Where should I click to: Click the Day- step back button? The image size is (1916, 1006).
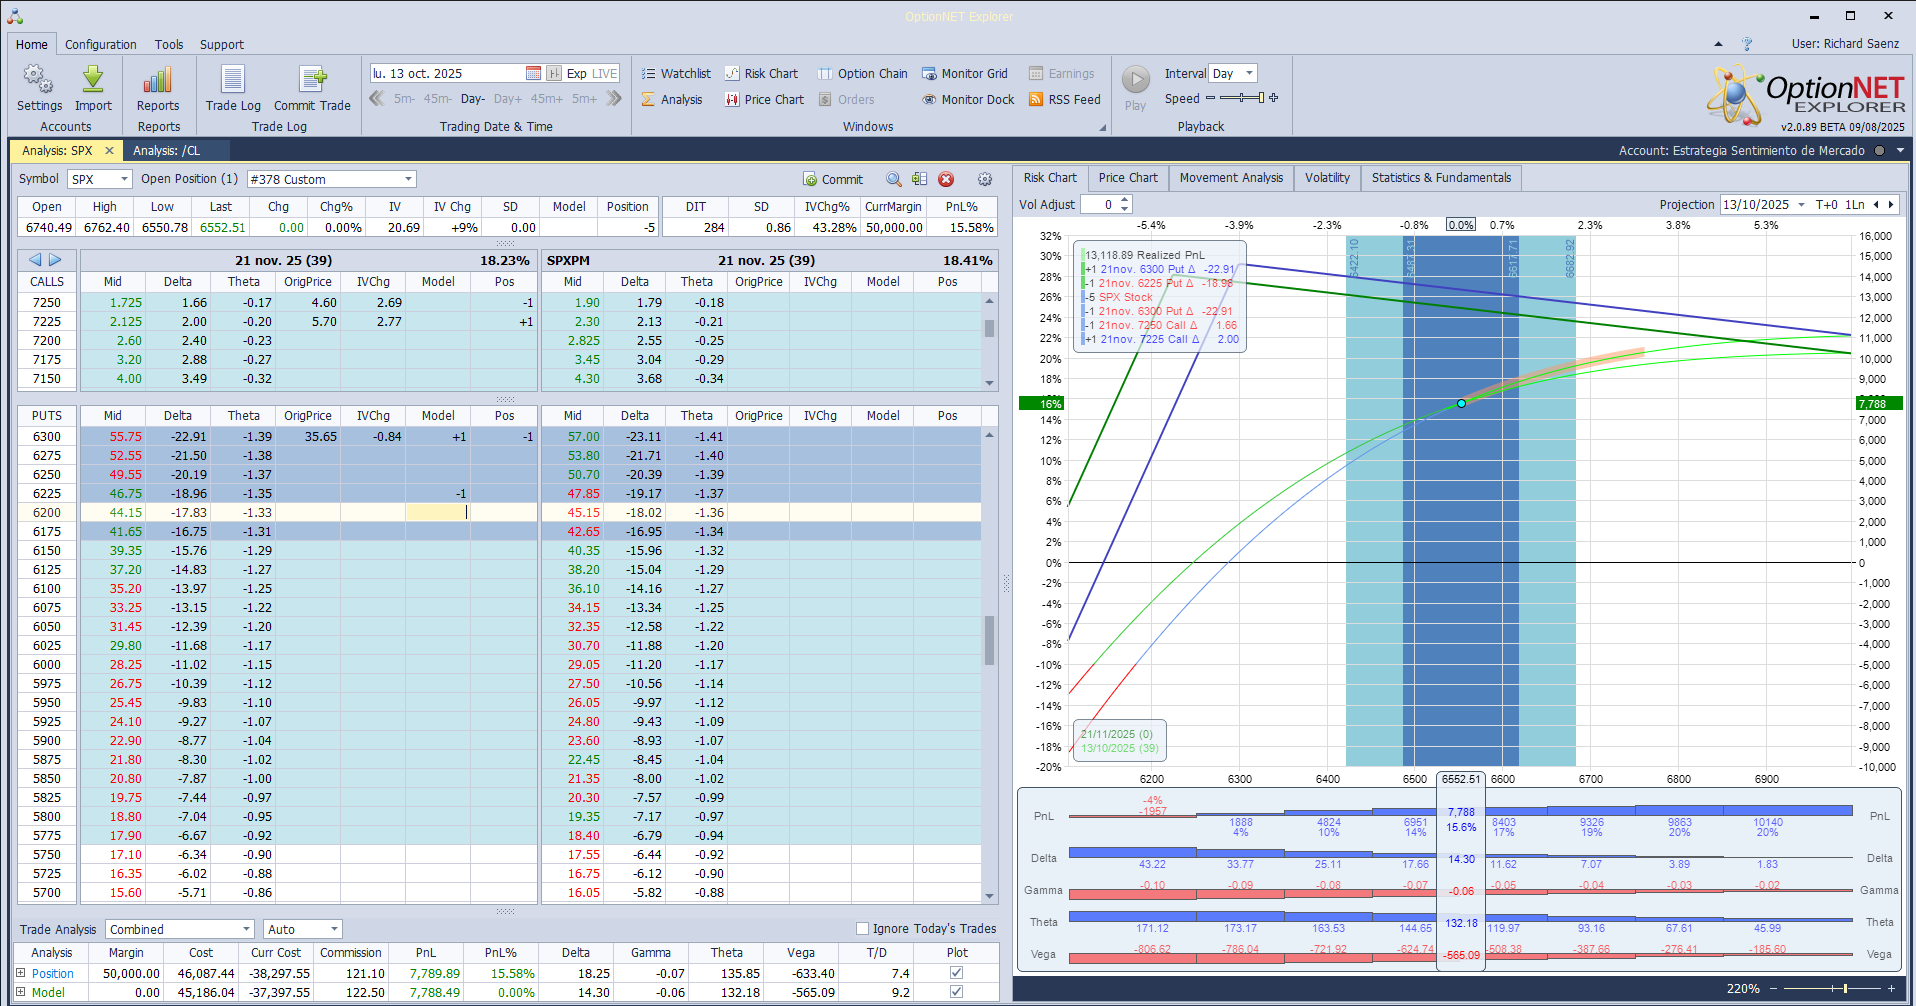tap(473, 99)
